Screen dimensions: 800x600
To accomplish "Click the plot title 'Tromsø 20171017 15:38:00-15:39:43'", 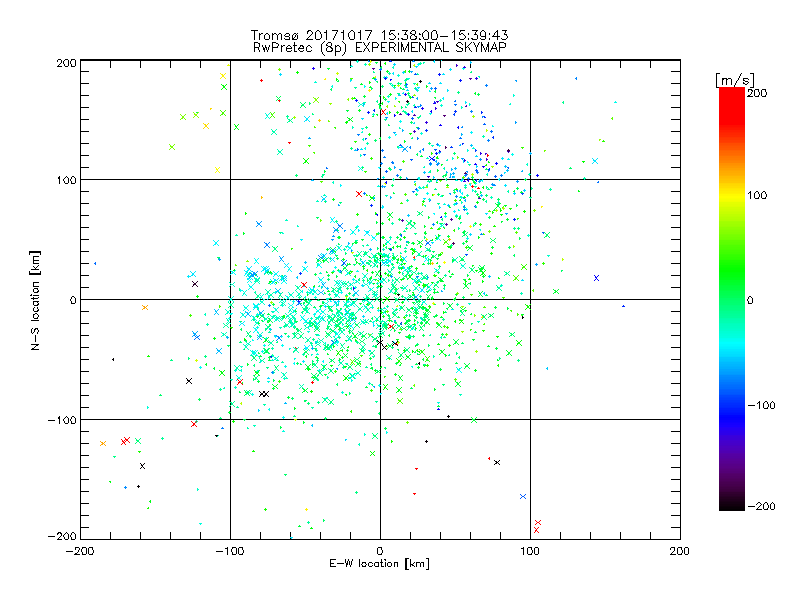I will [379, 35].
